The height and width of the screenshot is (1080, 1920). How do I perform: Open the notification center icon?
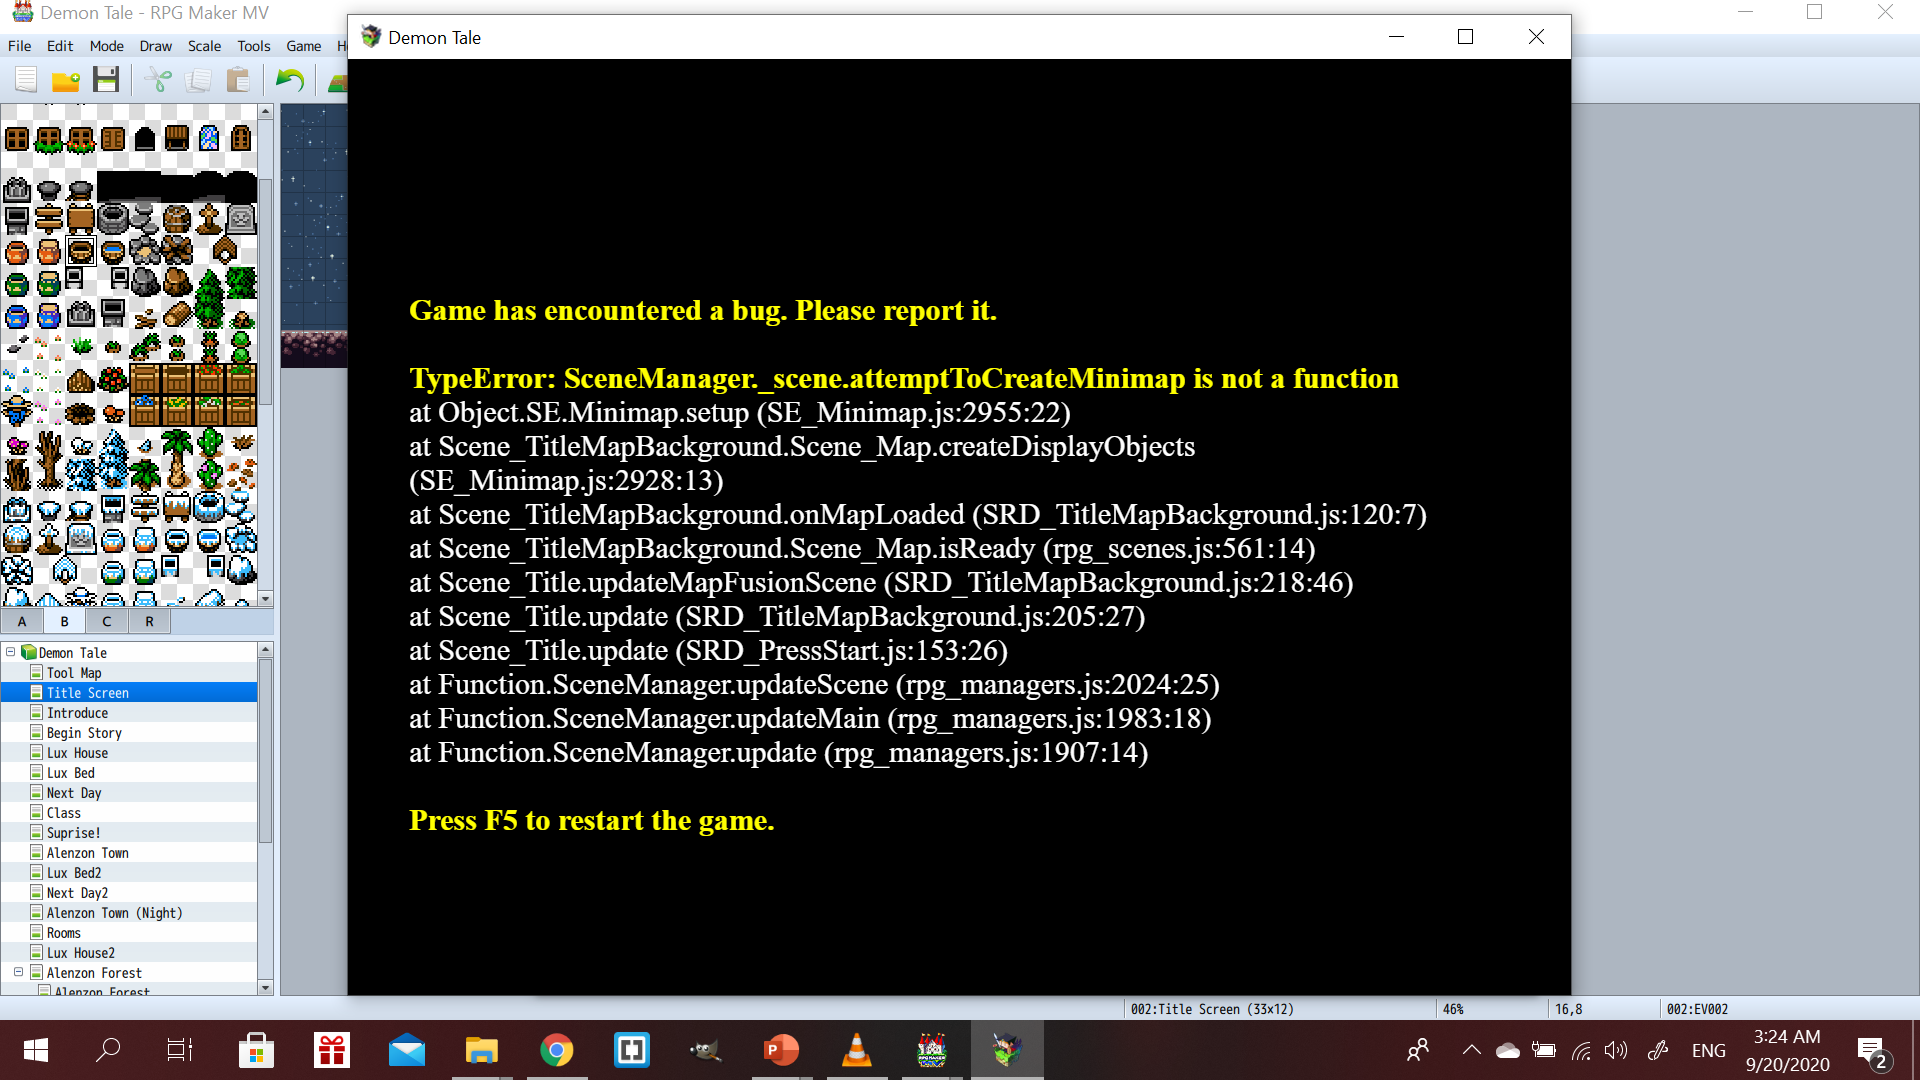coord(1871,1051)
